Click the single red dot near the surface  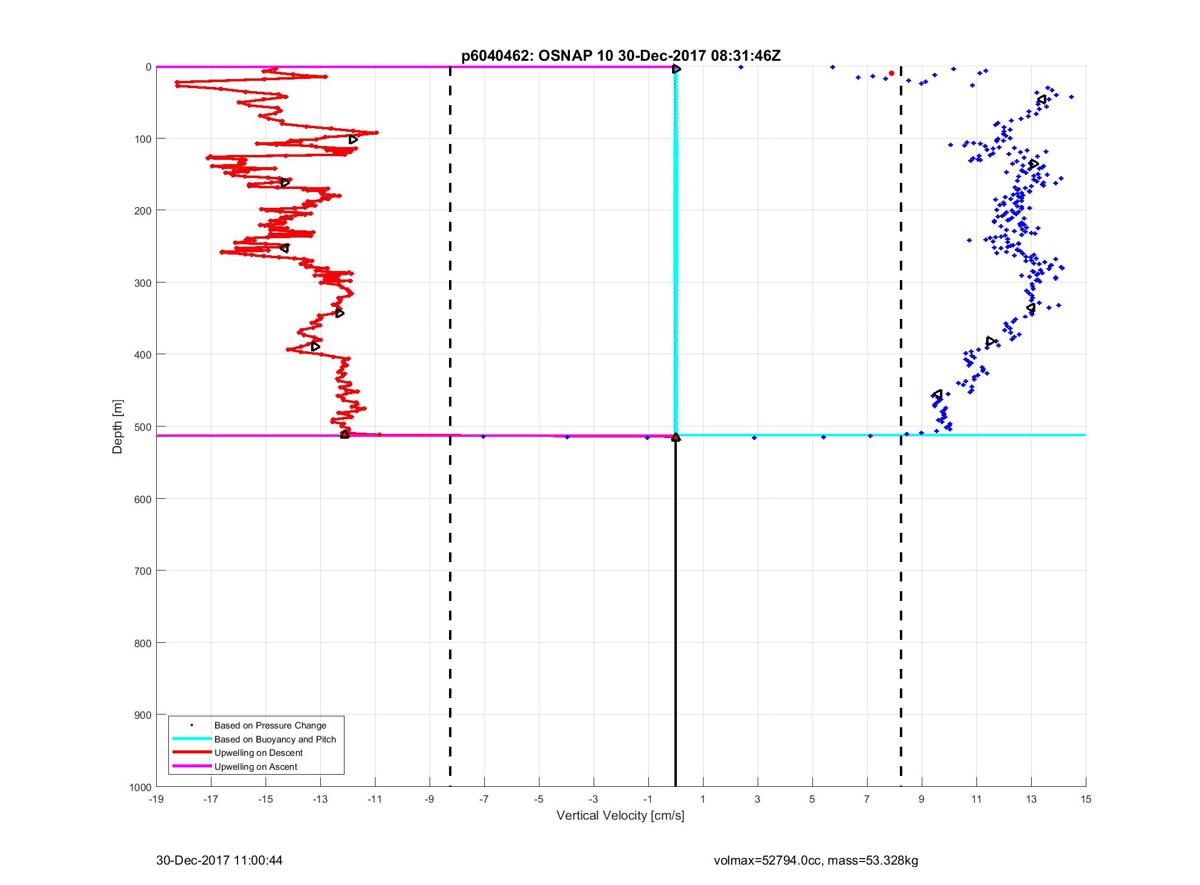pos(891,73)
